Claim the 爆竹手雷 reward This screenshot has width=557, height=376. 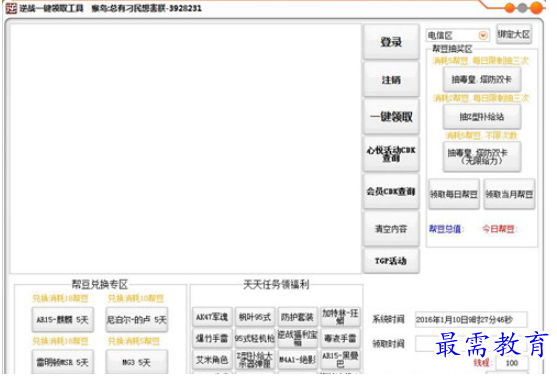point(212,338)
